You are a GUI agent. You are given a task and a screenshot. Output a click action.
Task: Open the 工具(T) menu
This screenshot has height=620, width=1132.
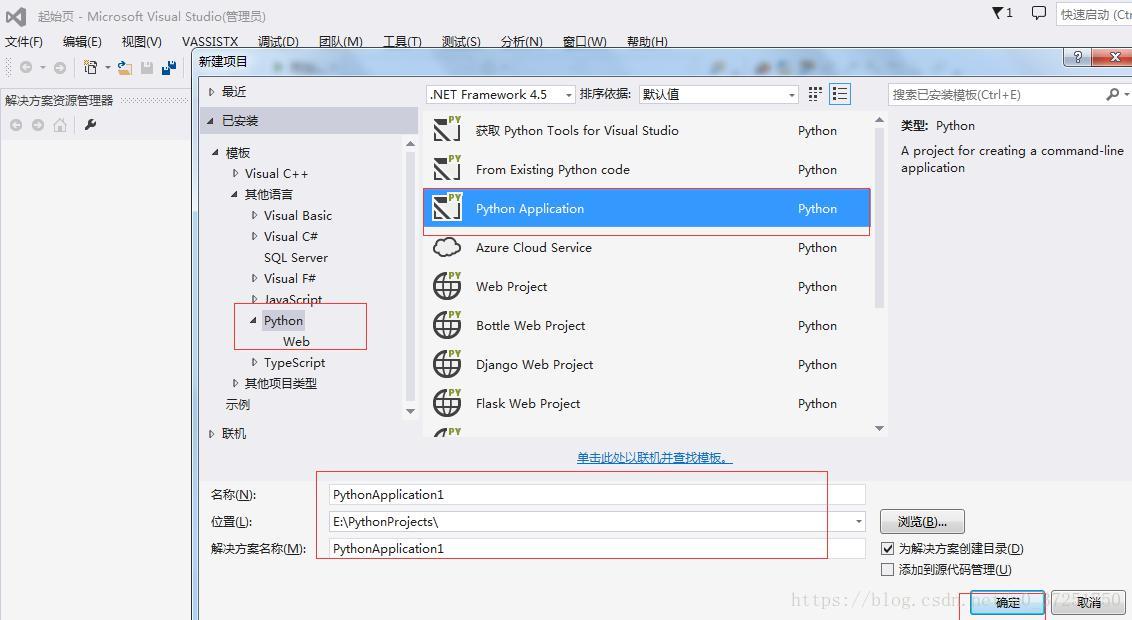[x=402, y=42]
